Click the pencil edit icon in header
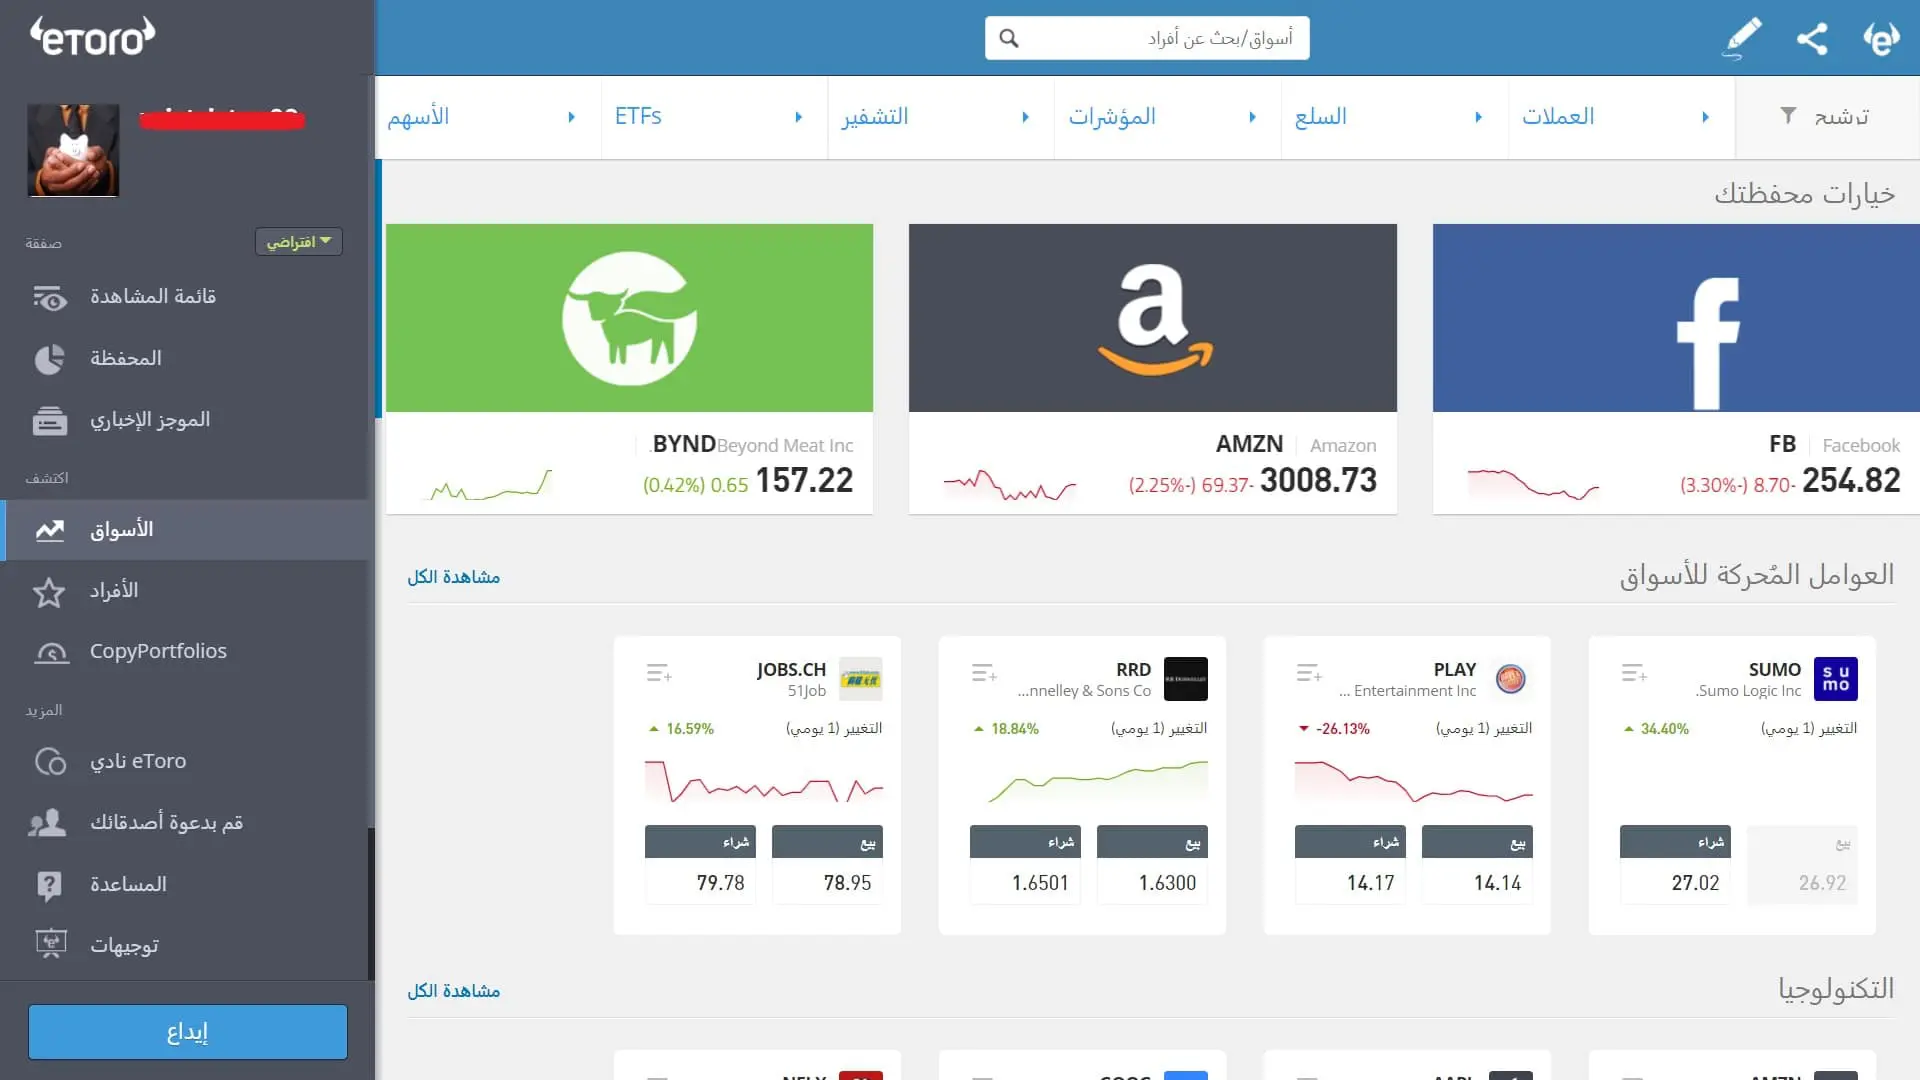1920x1080 pixels. (1742, 38)
